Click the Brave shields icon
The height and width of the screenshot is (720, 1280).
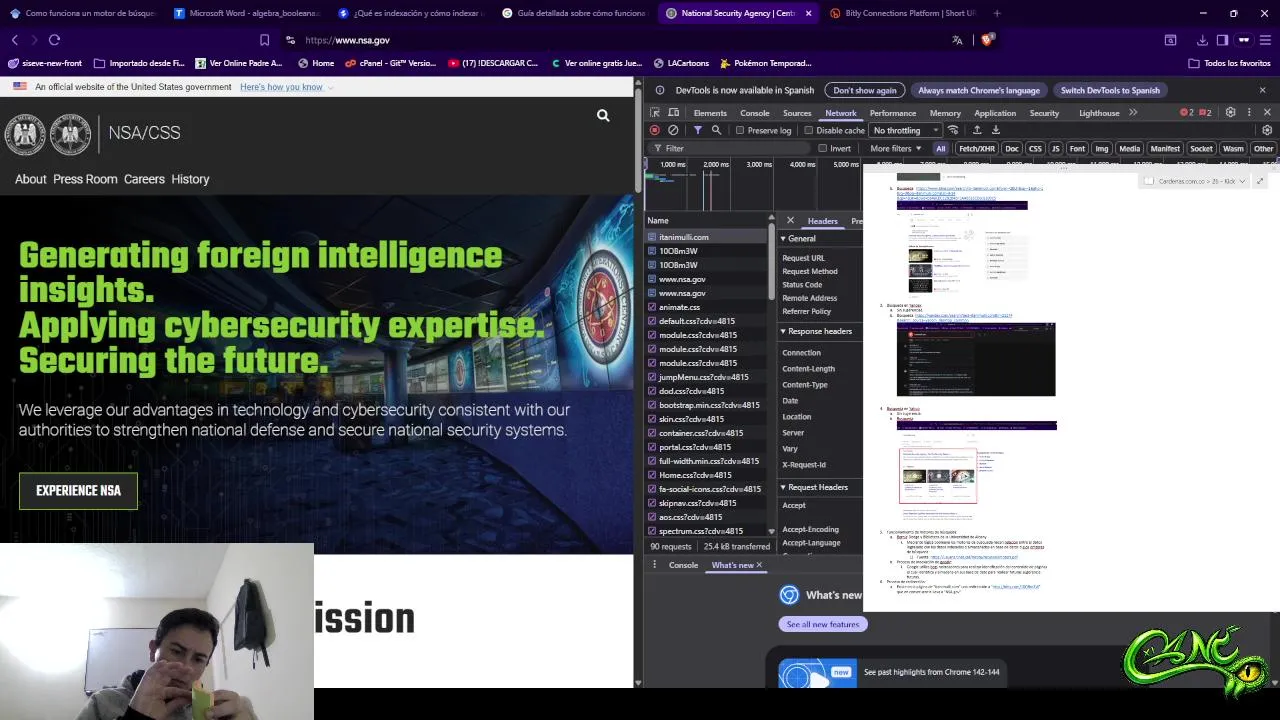point(987,40)
